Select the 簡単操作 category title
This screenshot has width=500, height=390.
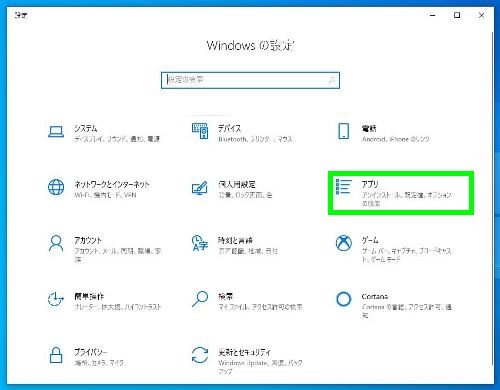89,296
